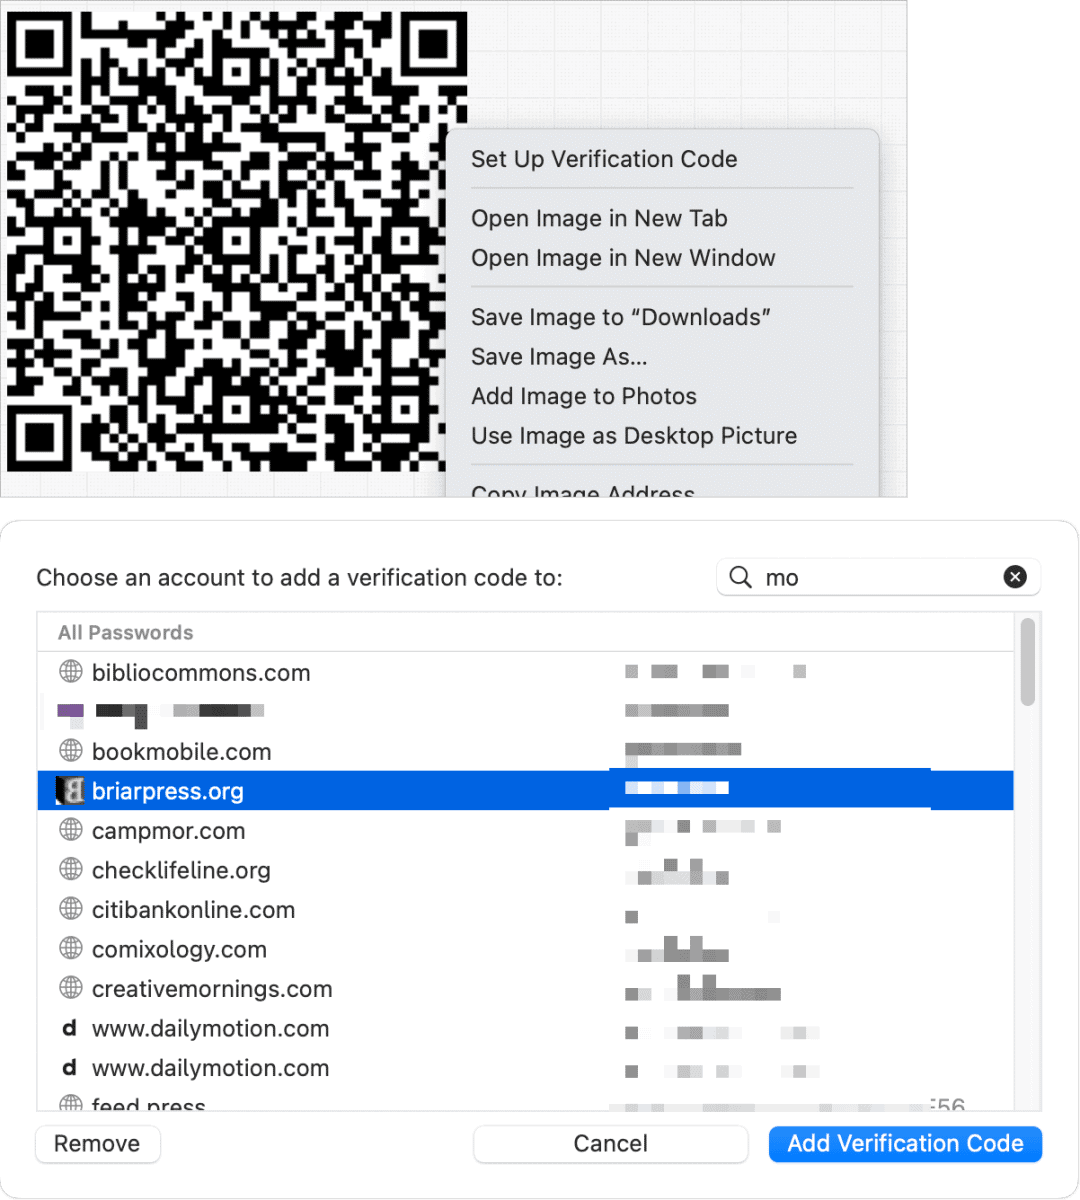Click the globe icon beside bookmobile.com
Image resolution: width=1080 pixels, height=1200 pixels.
71,750
